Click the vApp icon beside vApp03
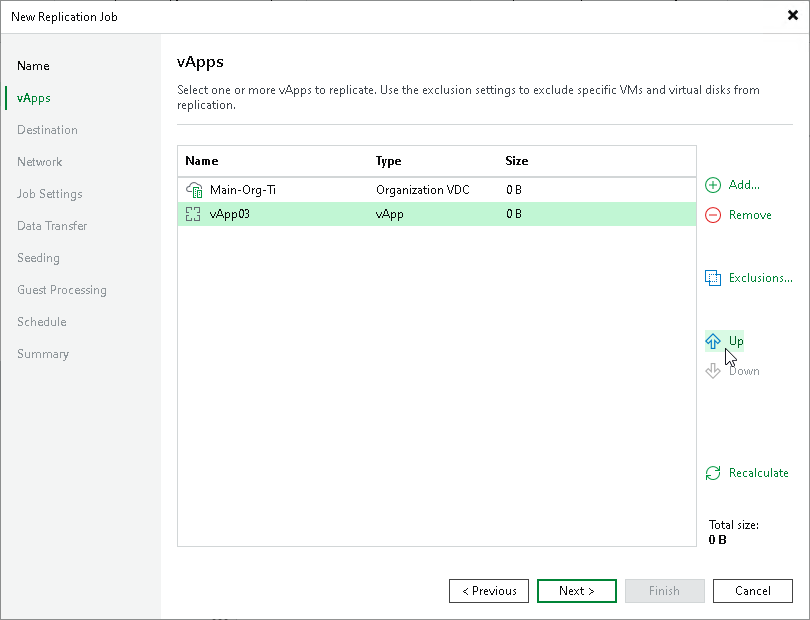The width and height of the screenshot is (810, 620). click(192, 214)
